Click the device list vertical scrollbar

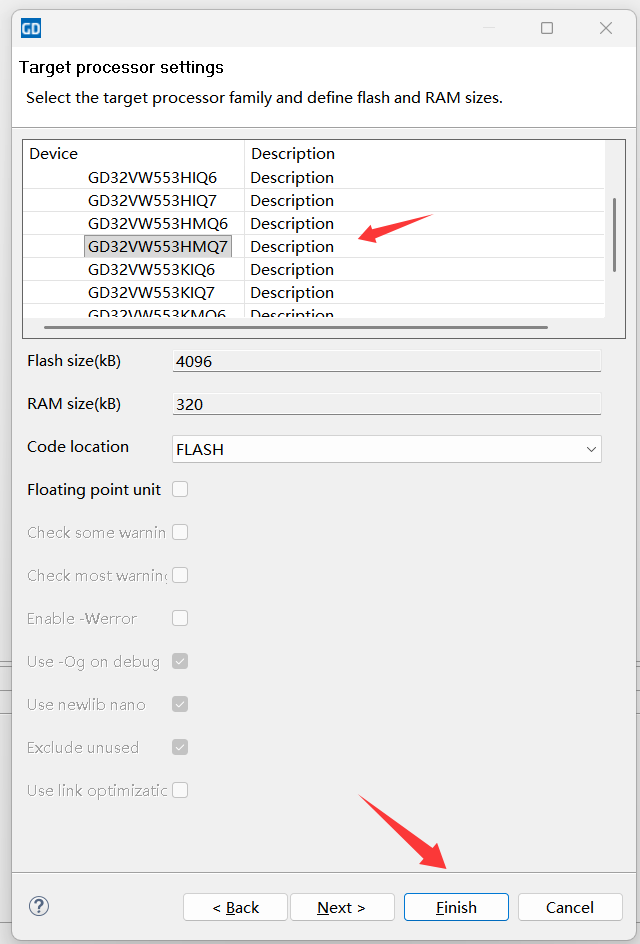[614, 234]
